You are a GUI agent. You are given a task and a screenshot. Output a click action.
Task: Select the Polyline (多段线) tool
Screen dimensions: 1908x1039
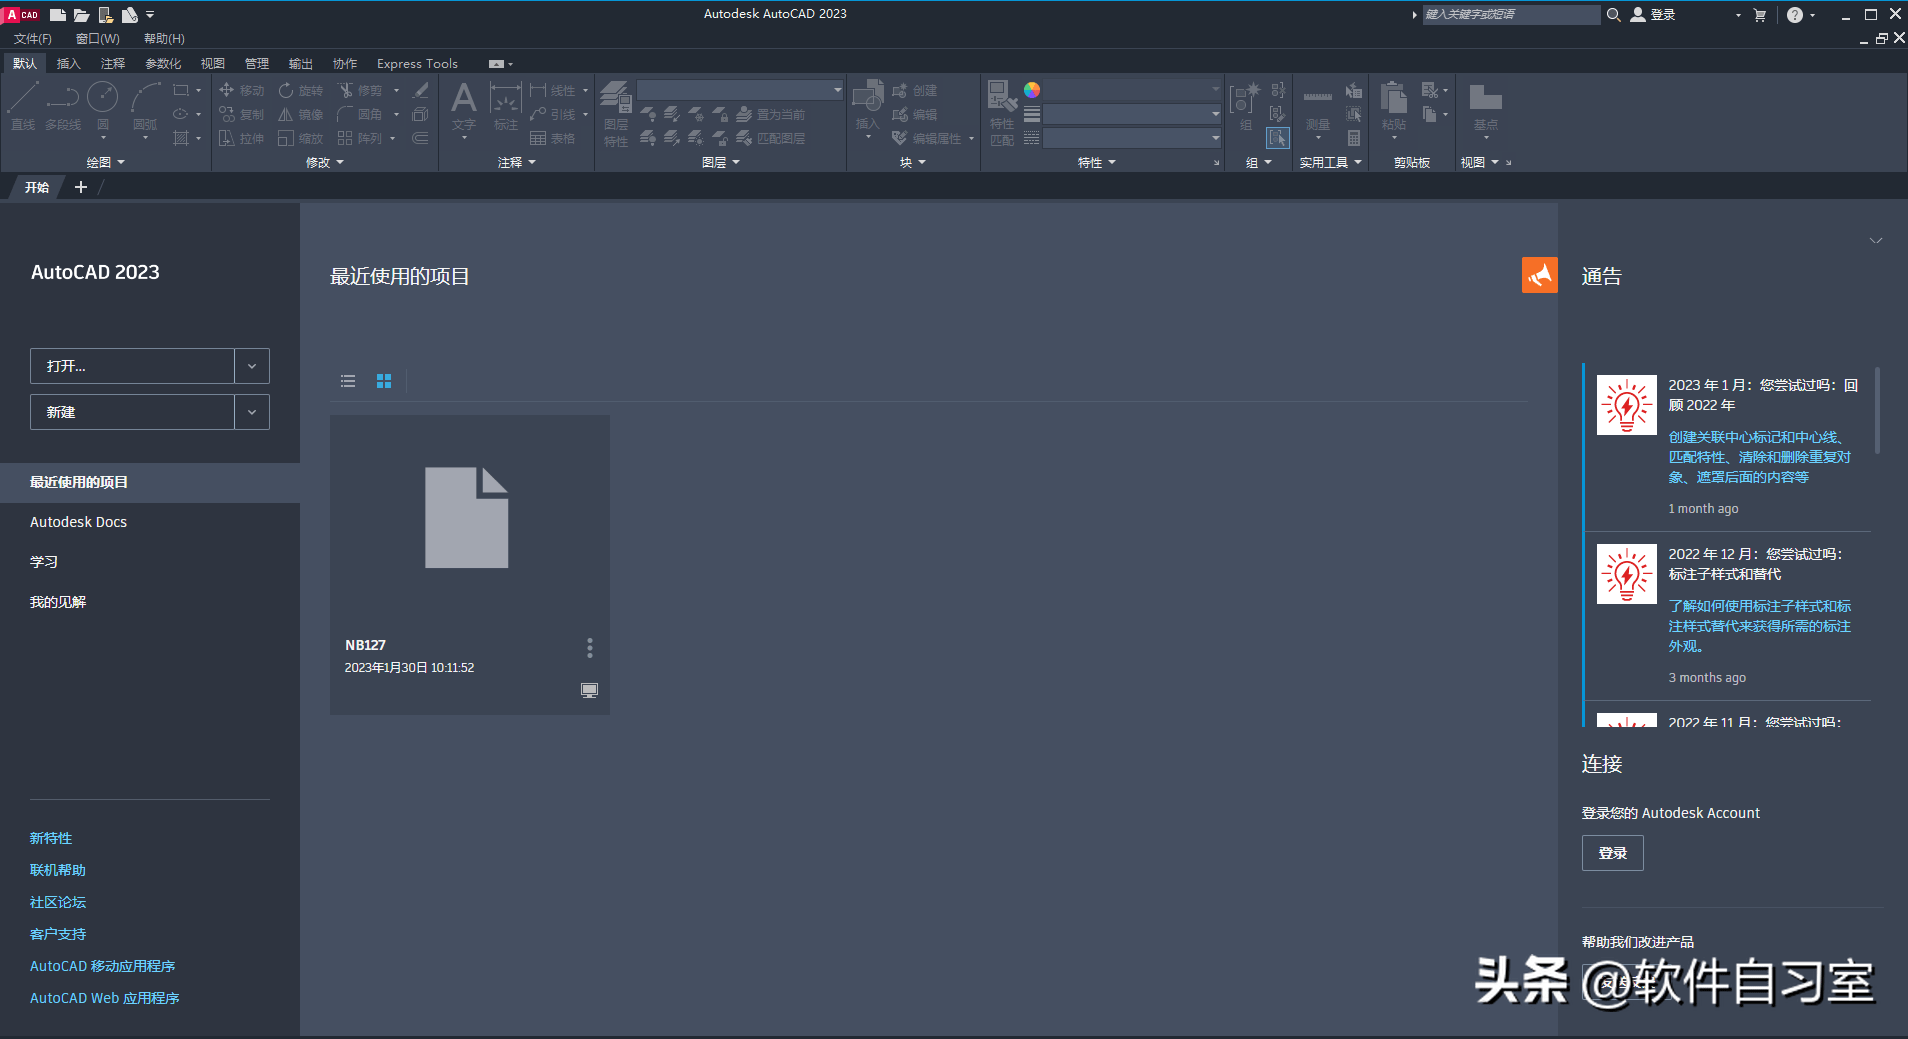[63, 106]
